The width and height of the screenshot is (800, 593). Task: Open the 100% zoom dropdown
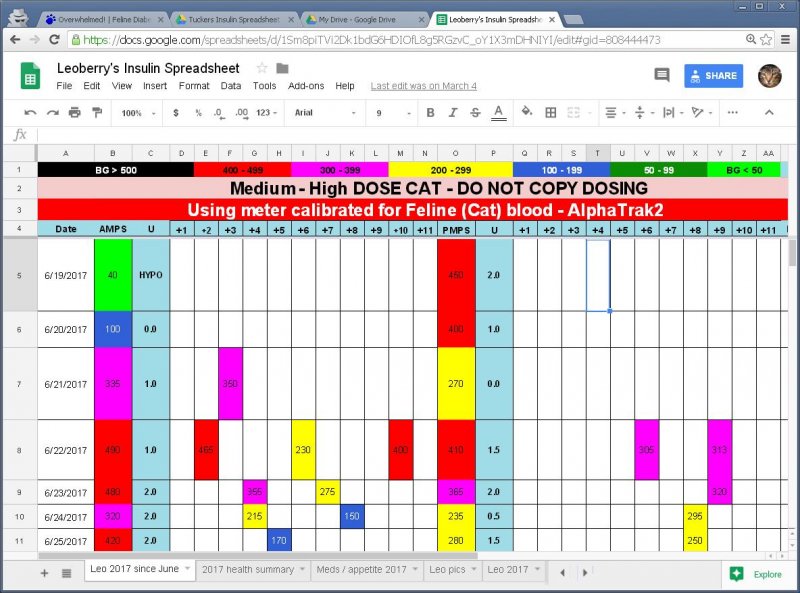(137, 113)
